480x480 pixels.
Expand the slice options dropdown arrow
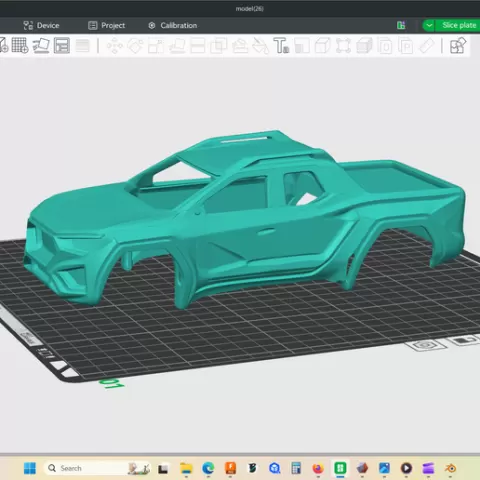pyautogui.click(x=429, y=25)
